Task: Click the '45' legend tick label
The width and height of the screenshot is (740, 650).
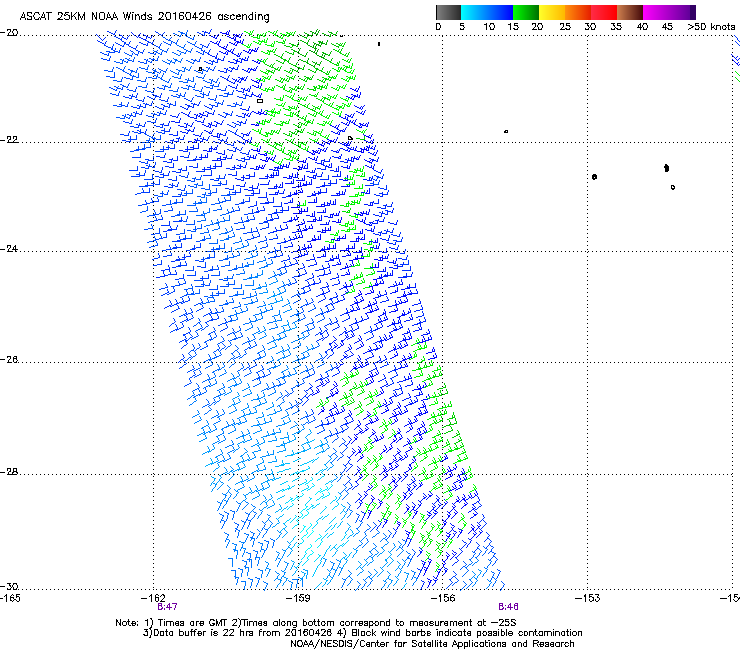Action: pos(667,27)
